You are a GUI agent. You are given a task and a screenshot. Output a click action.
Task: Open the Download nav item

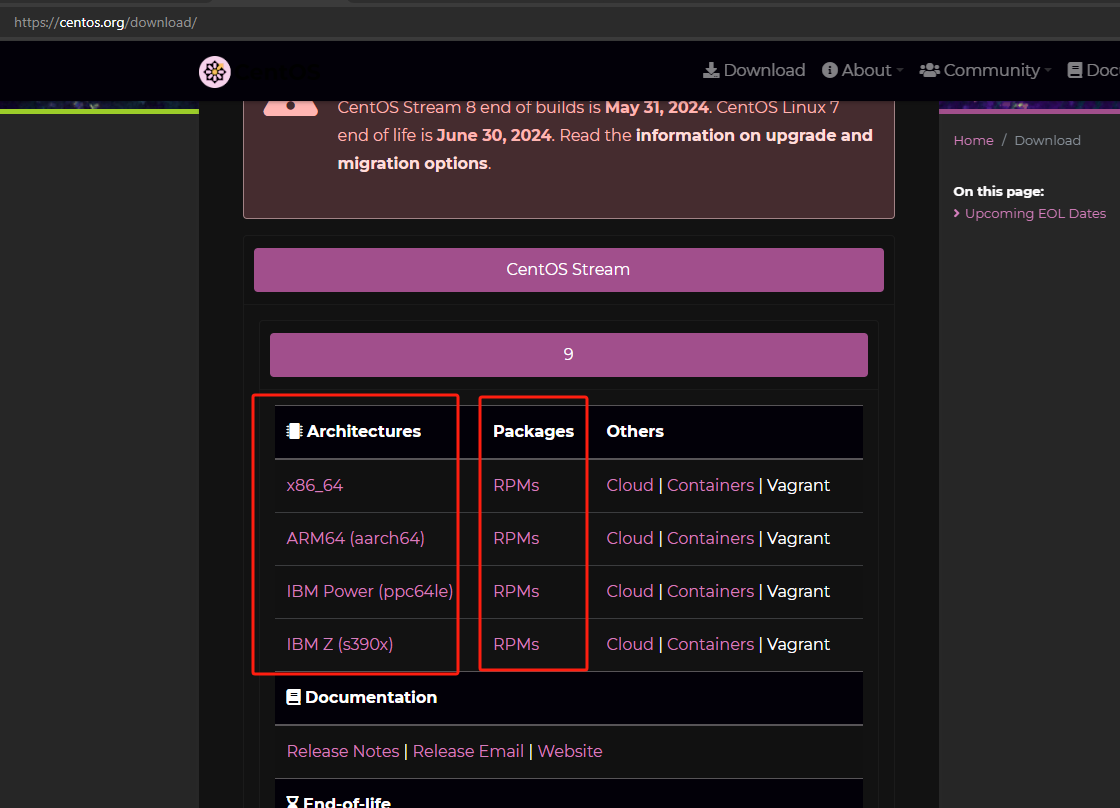(754, 70)
